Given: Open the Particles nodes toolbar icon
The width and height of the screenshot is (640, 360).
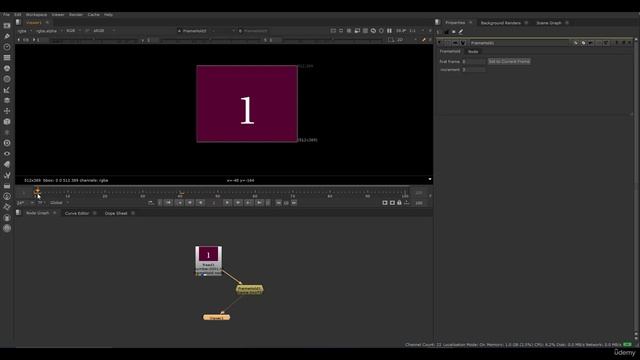Looking at the screenshot, I should pos(7,132).
